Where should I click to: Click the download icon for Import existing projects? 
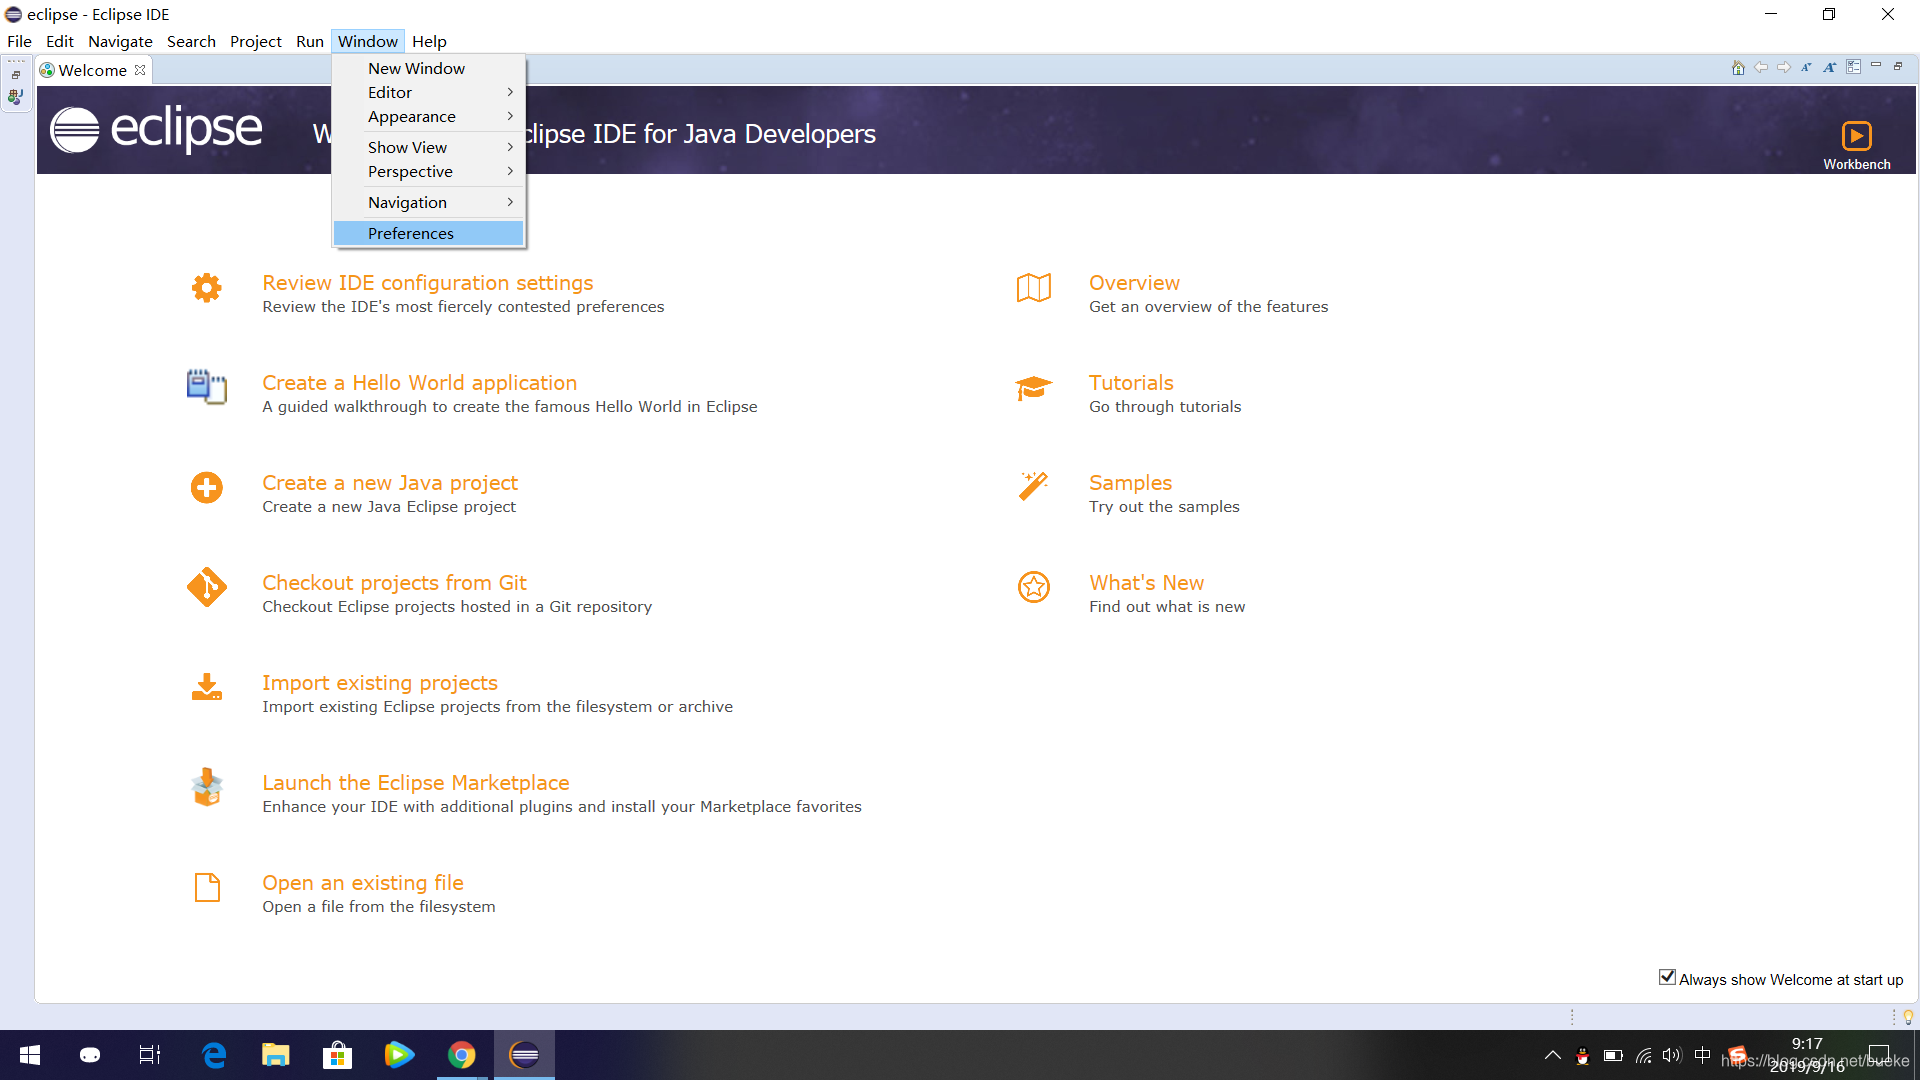207,687
